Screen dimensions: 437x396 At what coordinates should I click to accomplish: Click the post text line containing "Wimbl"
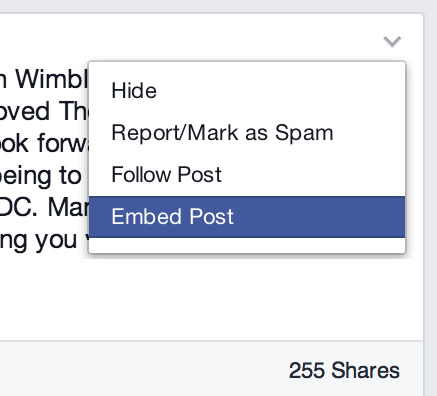click(44, 80)
